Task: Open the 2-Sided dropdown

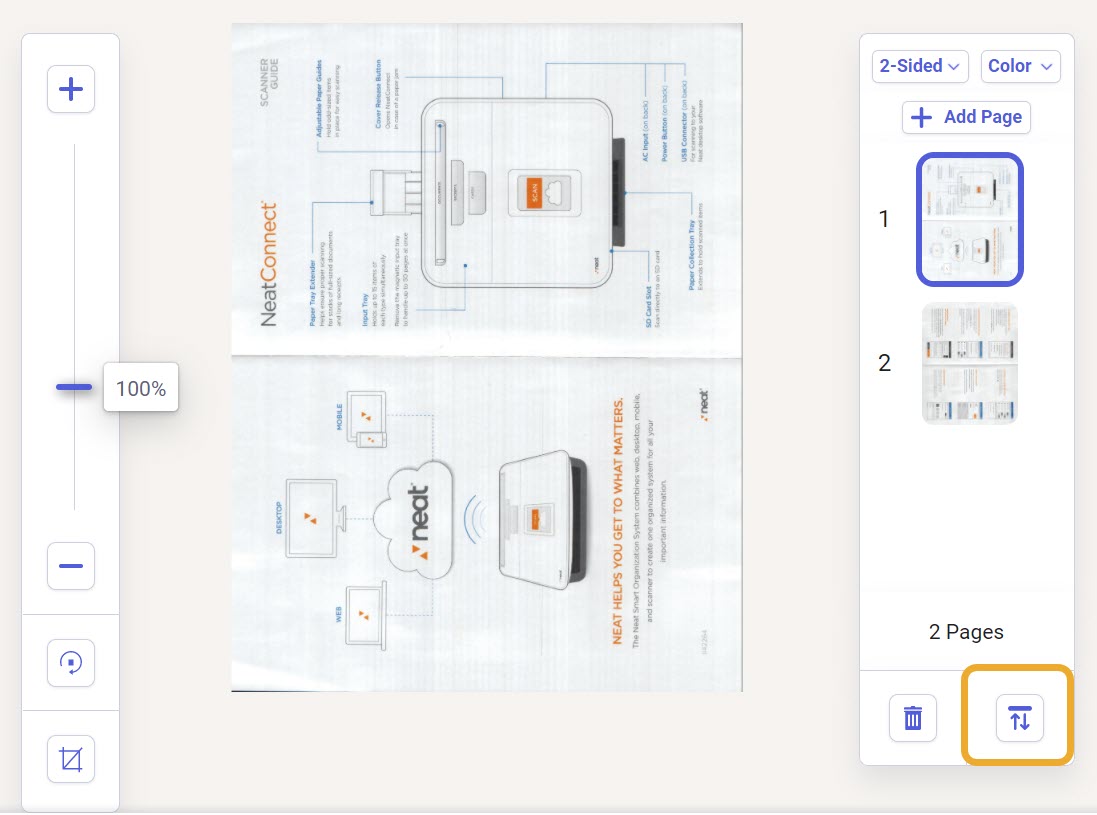Action: tap(919, 66)
